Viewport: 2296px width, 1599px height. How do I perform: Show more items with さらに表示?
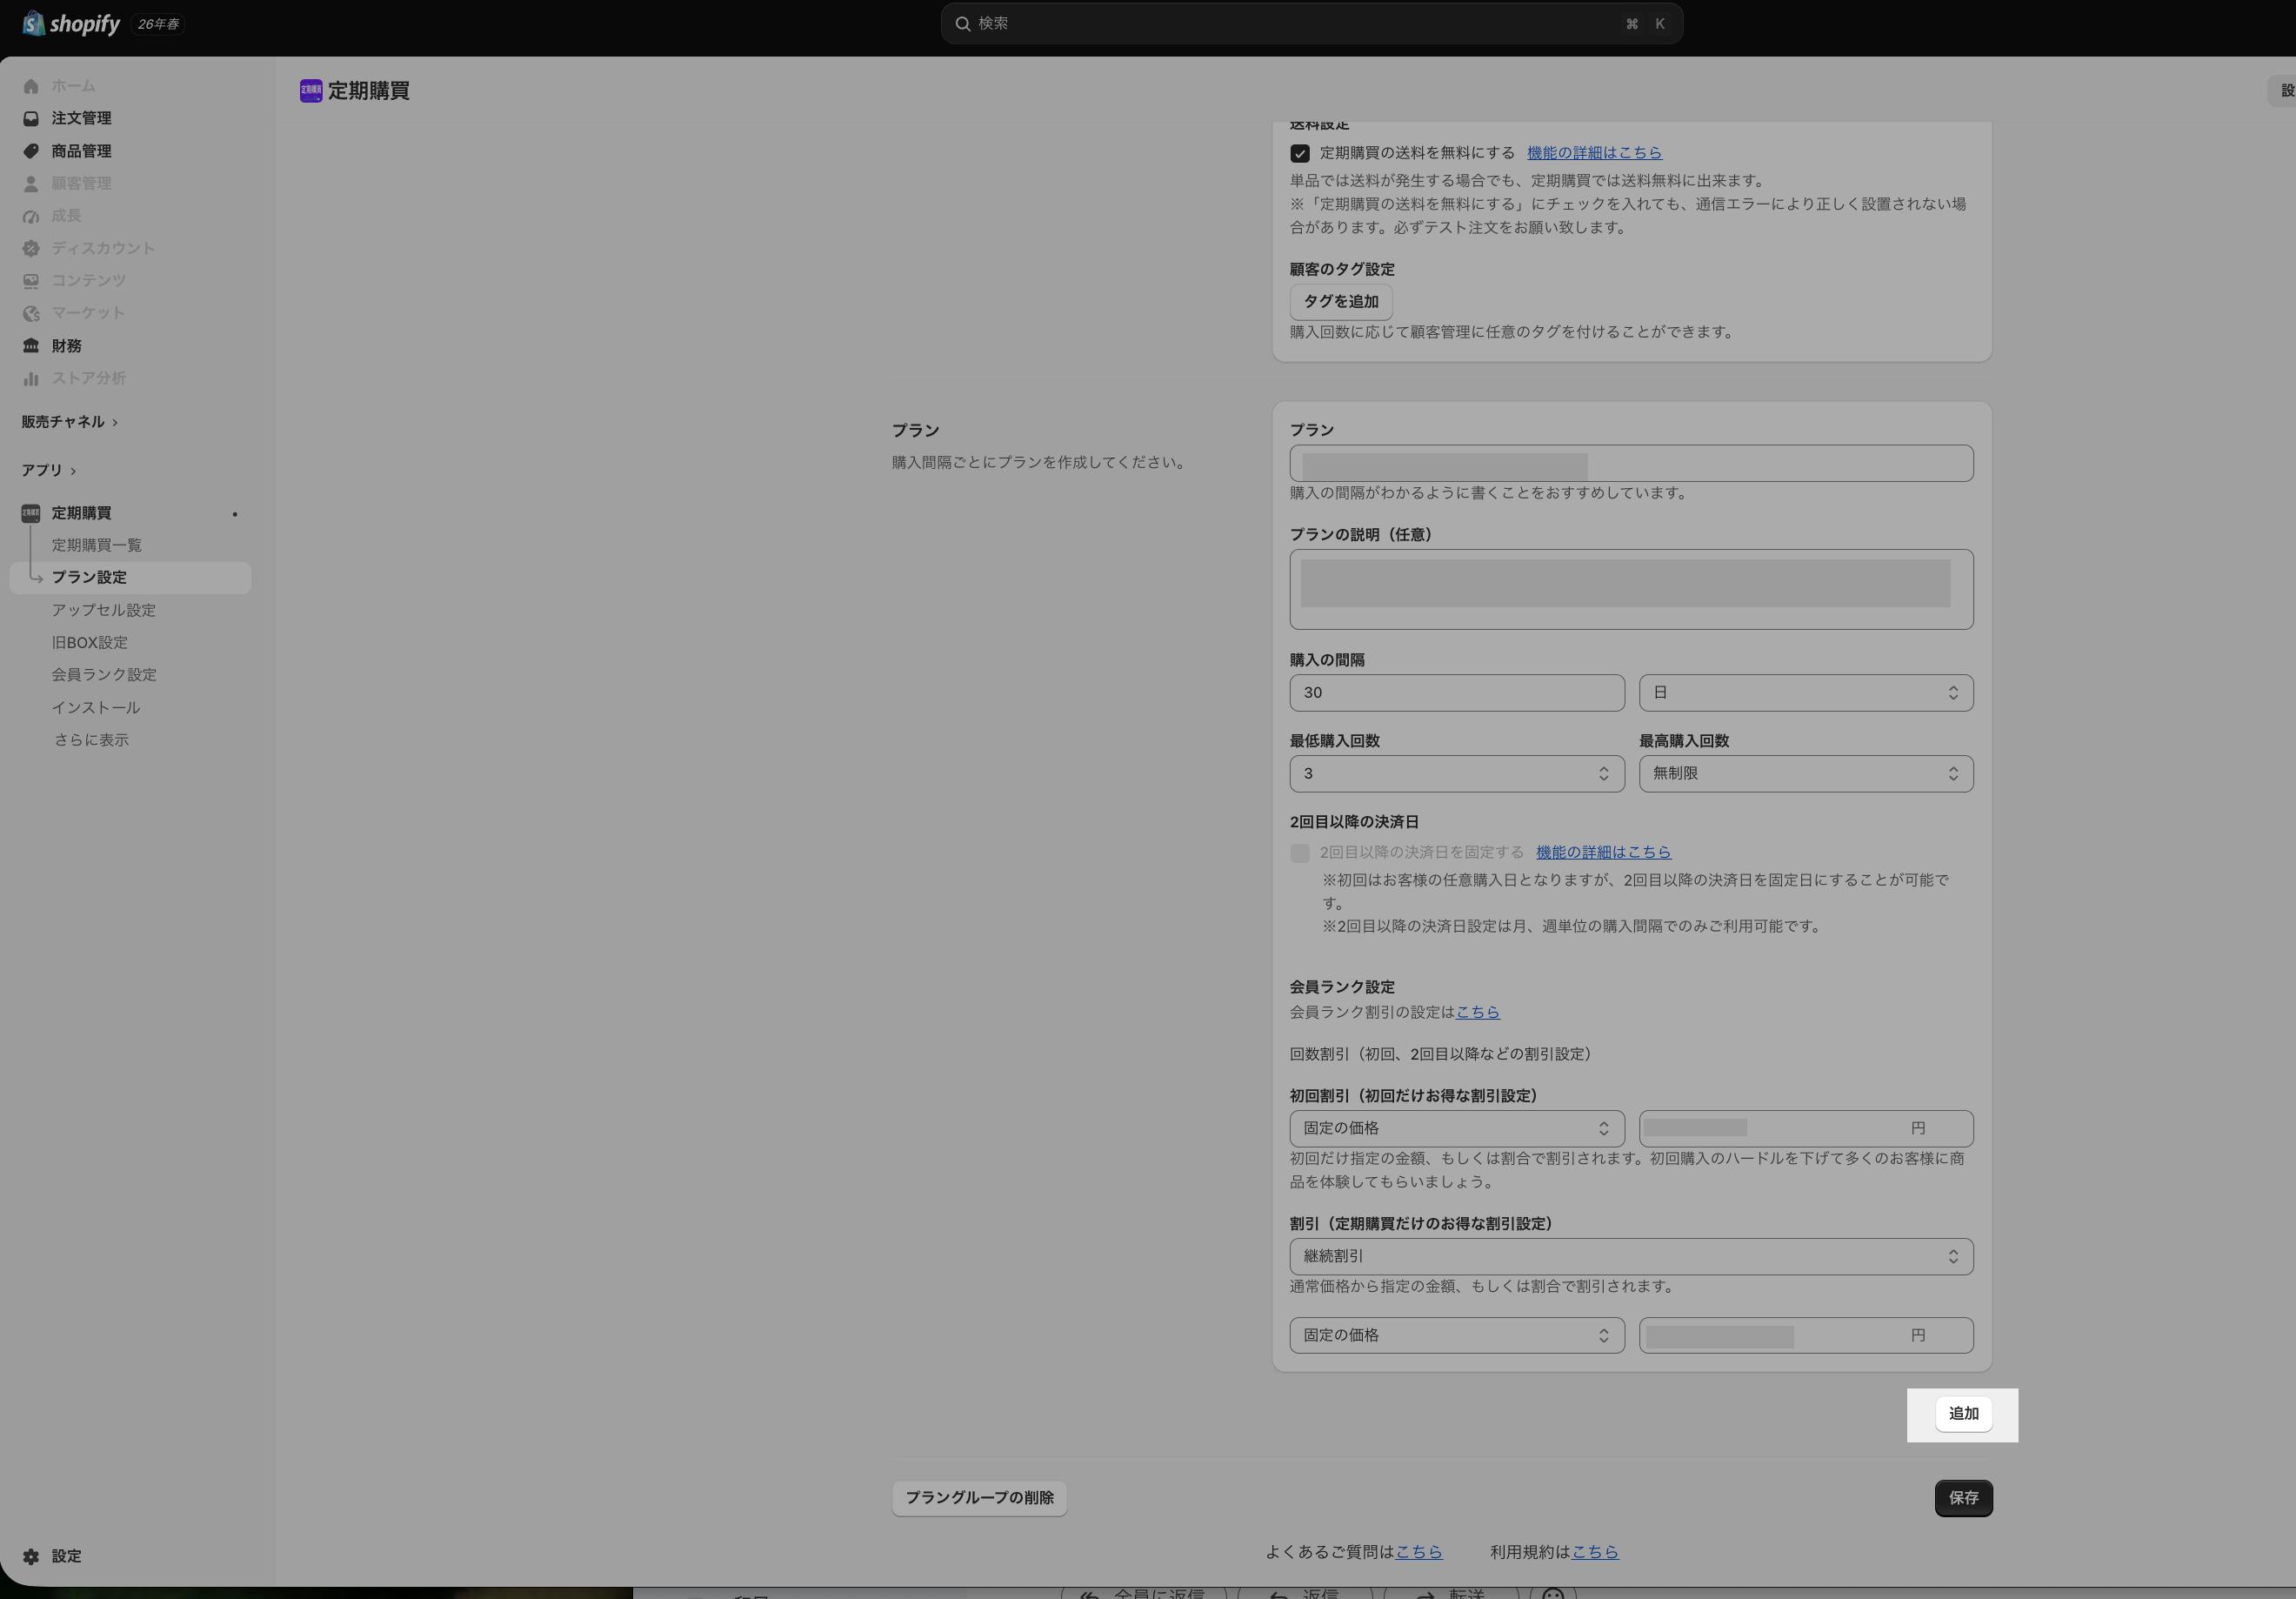[x=91, y=740]
